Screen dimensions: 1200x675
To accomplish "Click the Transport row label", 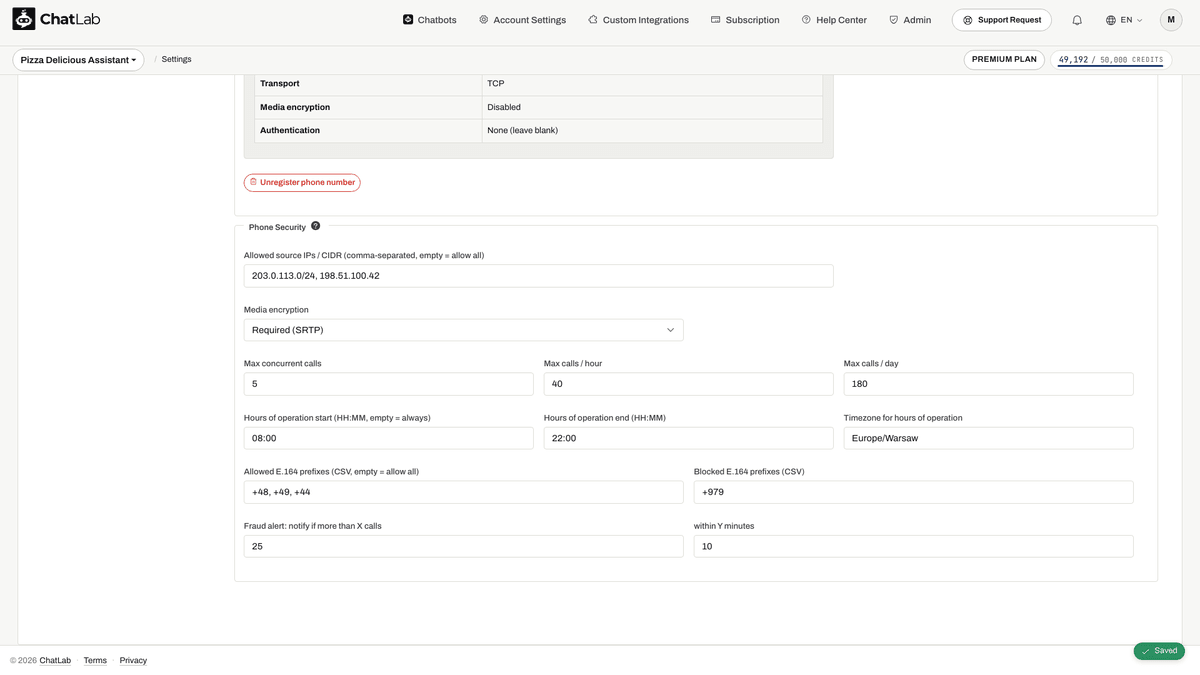I will pyautogui.click(x=280, y=84).
